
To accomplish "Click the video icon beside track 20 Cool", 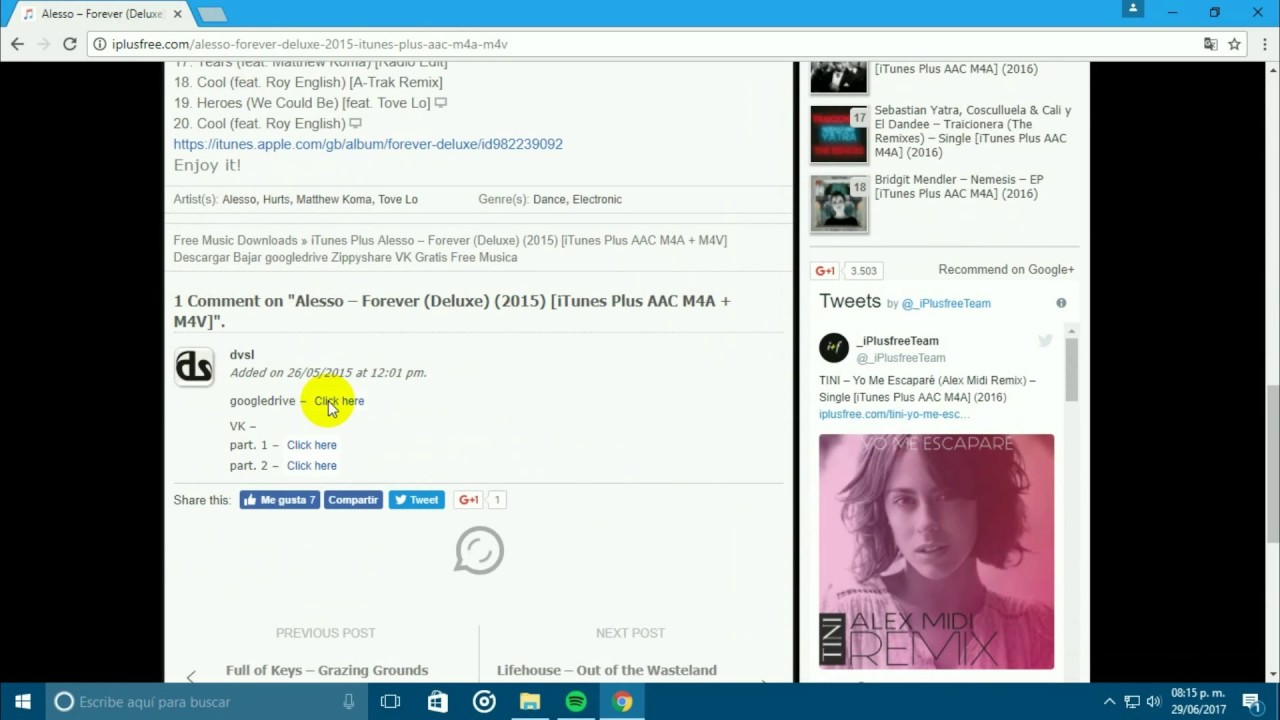I will (x=355, y=124).
